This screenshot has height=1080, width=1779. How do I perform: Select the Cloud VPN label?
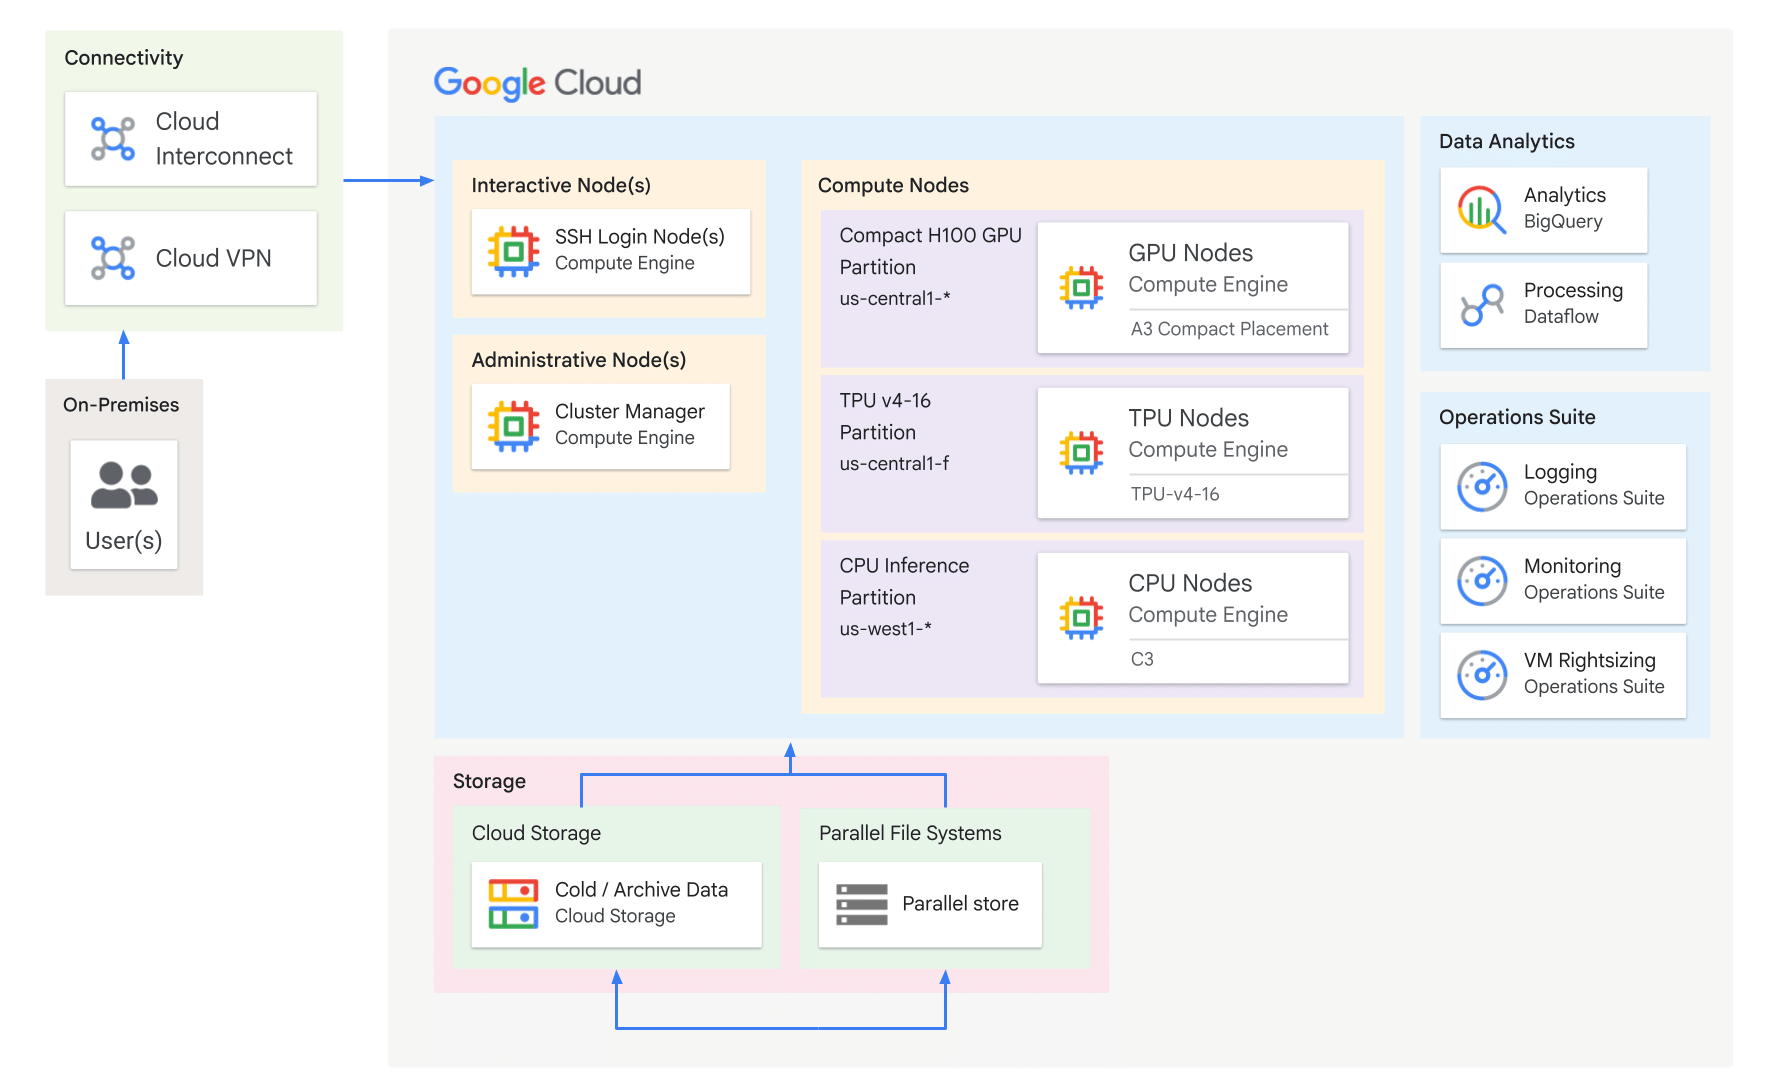coord(213,258)
